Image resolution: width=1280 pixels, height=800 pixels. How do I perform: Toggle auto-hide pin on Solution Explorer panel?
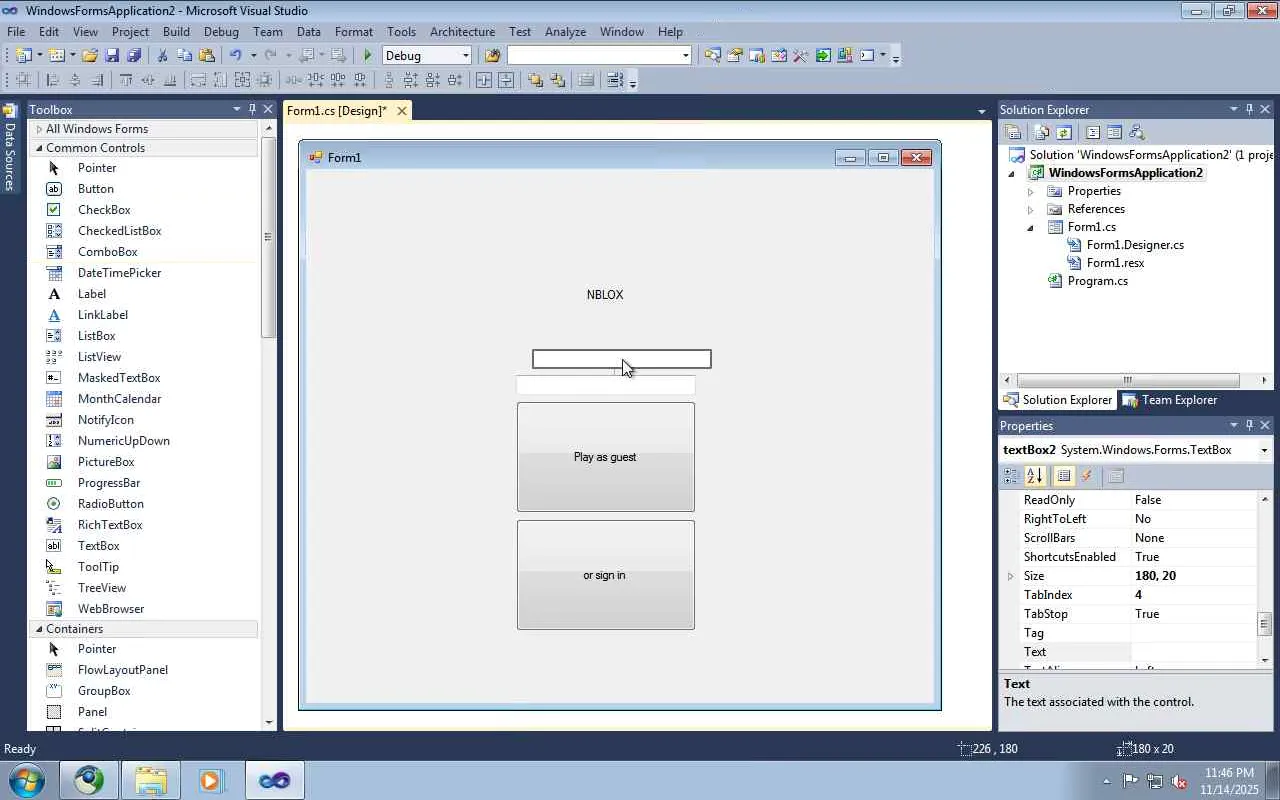coord(1249,109)
